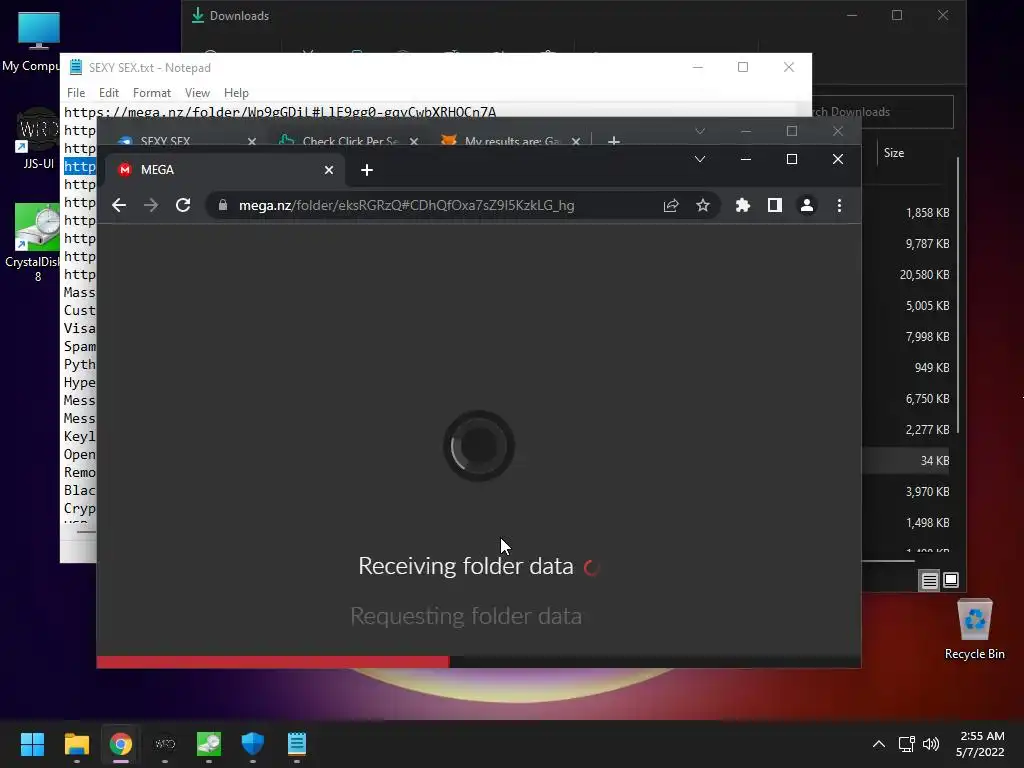Viewport: 1024px width, 768px height.
Task: Click the lock icon in address bar
Action: coord(223,206)
